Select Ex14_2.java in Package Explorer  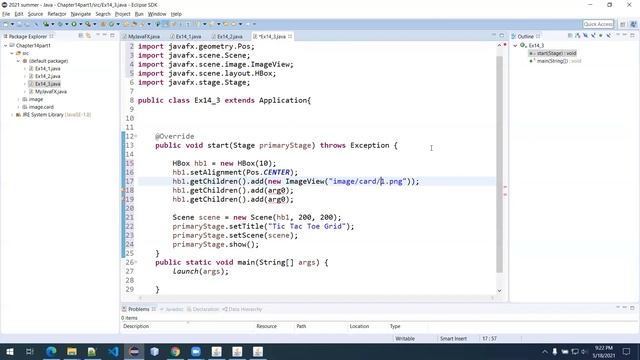tap(47, 76)
